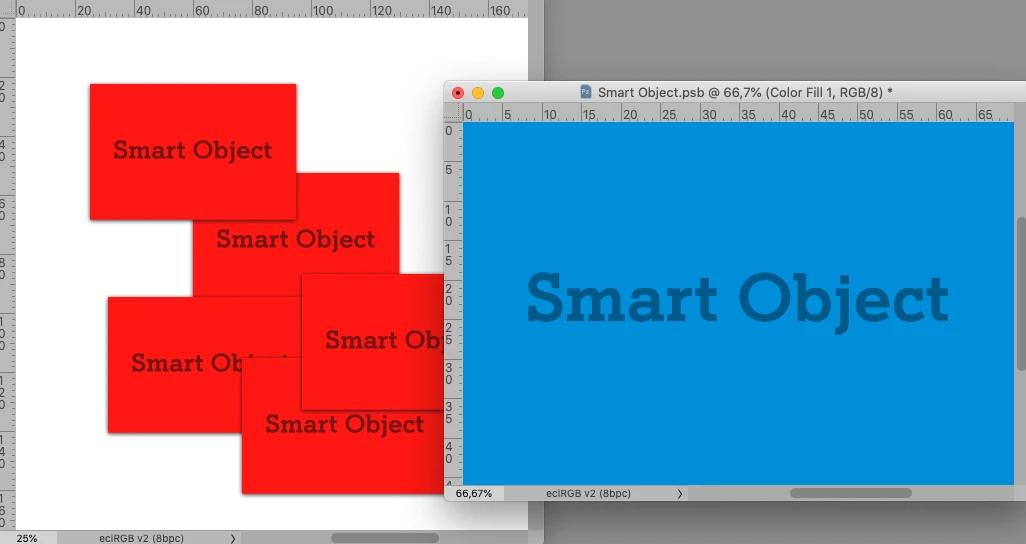Click the Smart Object.psb window title text
1026x544 pixels.
coord(745,92)
